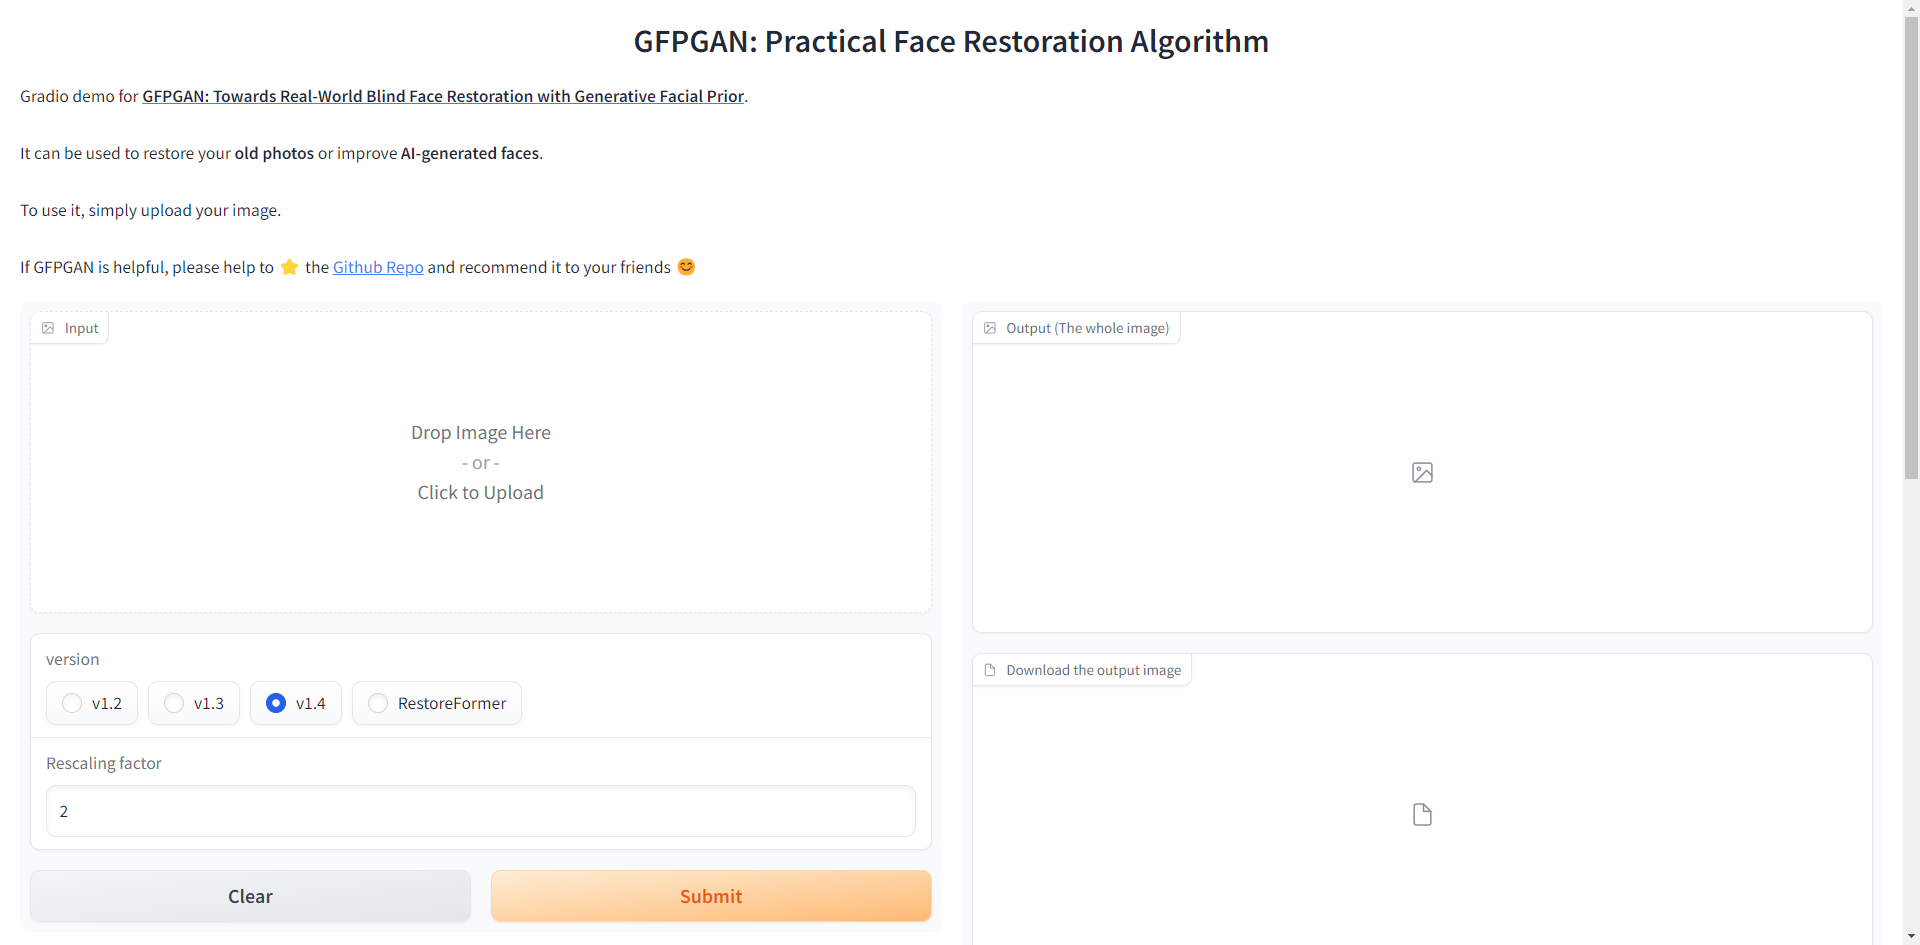Click the Output whole image label icon
This screenshot has height=945, width=1920.
(x=990, y=328)
